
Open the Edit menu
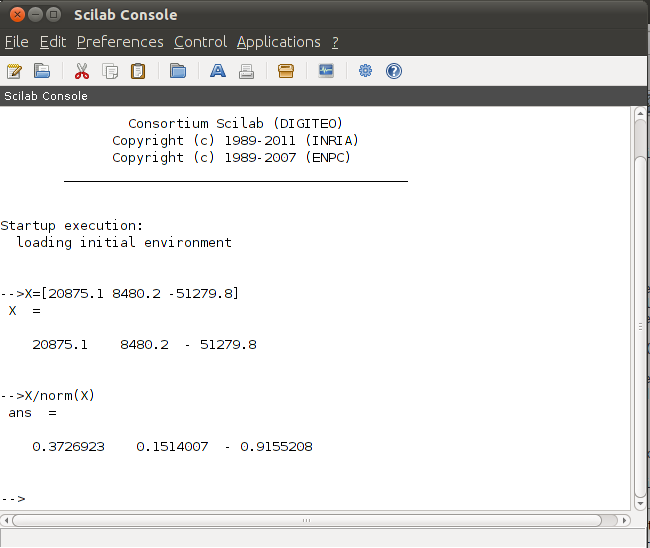53,42
